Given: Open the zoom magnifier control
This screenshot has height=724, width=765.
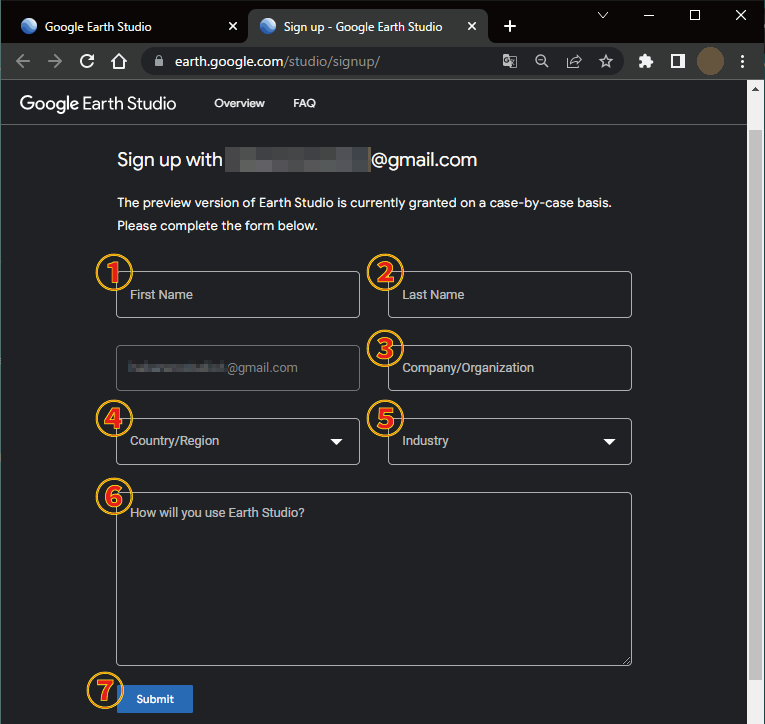Looking at the screenshot, I should point(542,61).
